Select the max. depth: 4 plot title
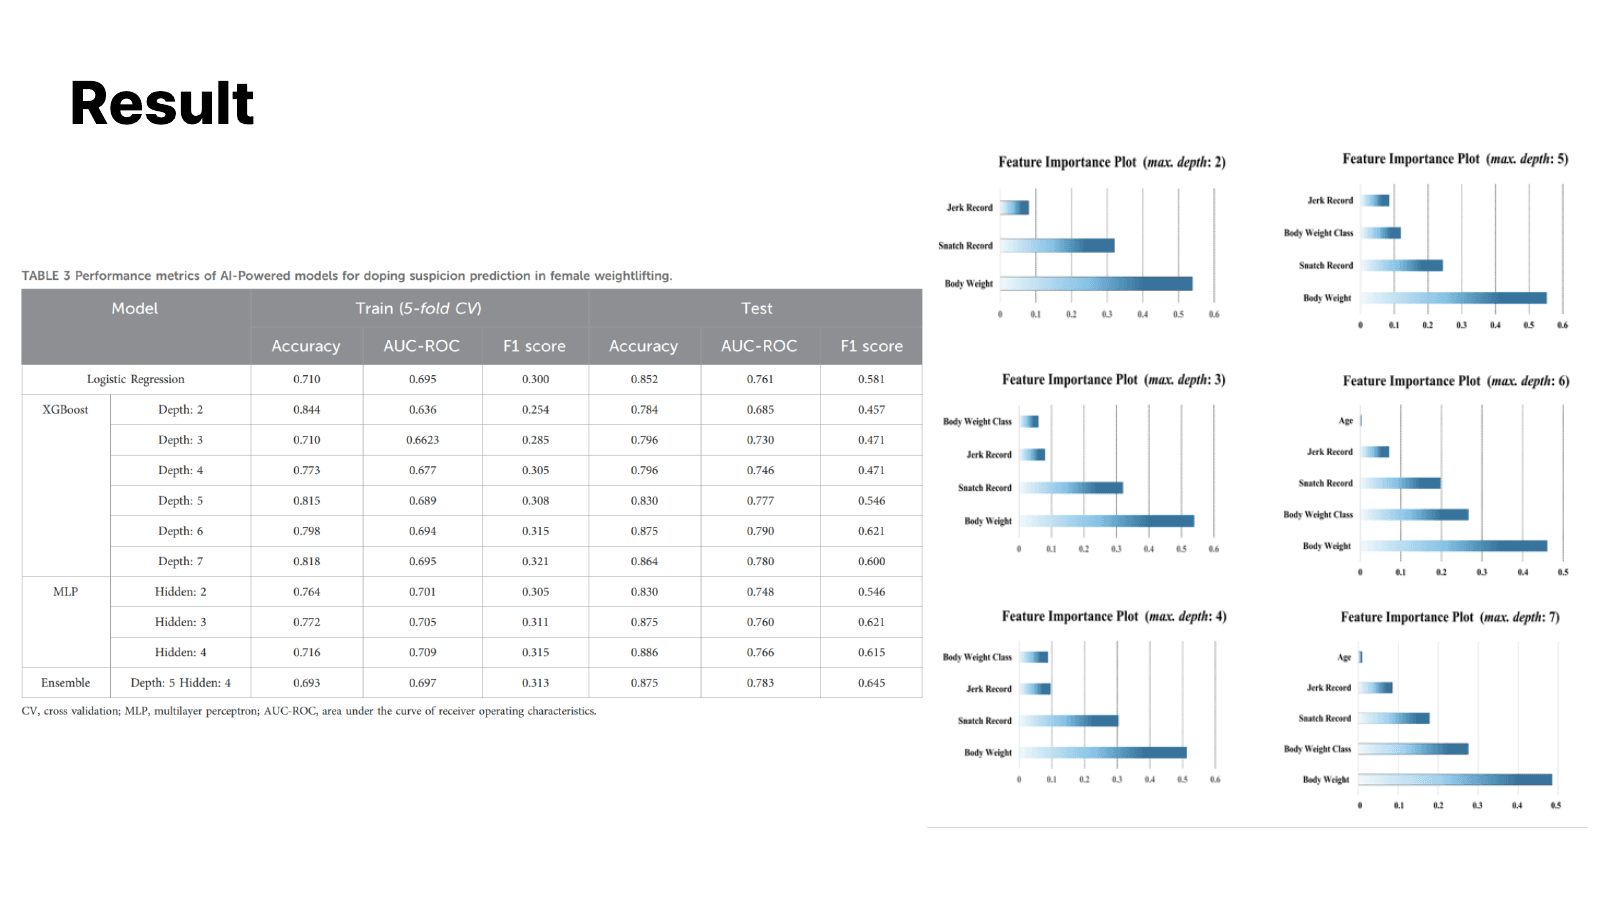The width and height of the screenshot is (1600, 900). [1114, 616]
